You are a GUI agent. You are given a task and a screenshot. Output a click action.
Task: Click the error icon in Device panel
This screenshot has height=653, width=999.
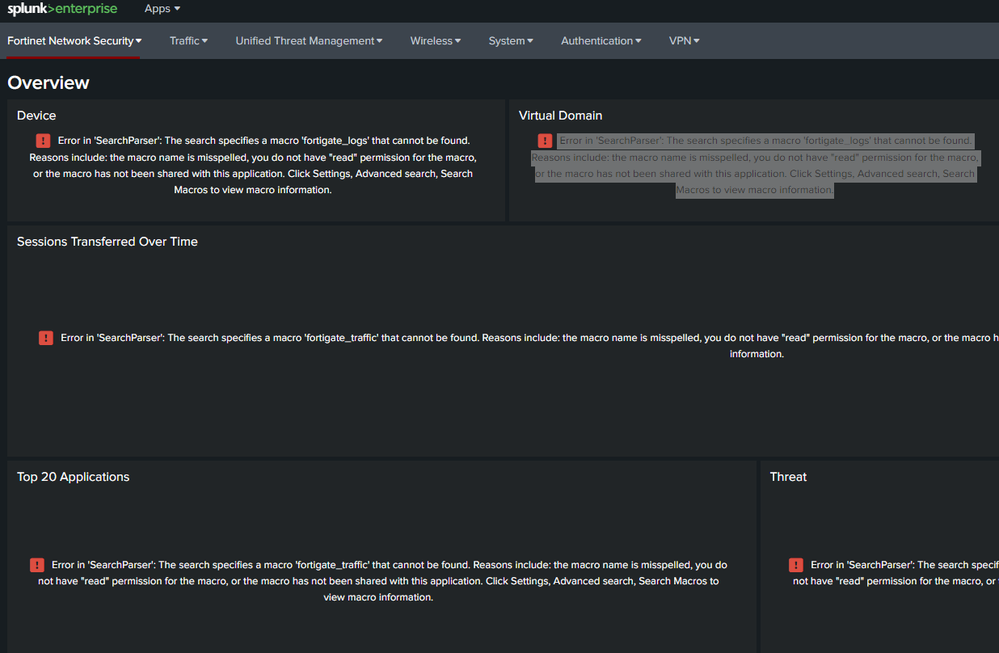[44, 141]
